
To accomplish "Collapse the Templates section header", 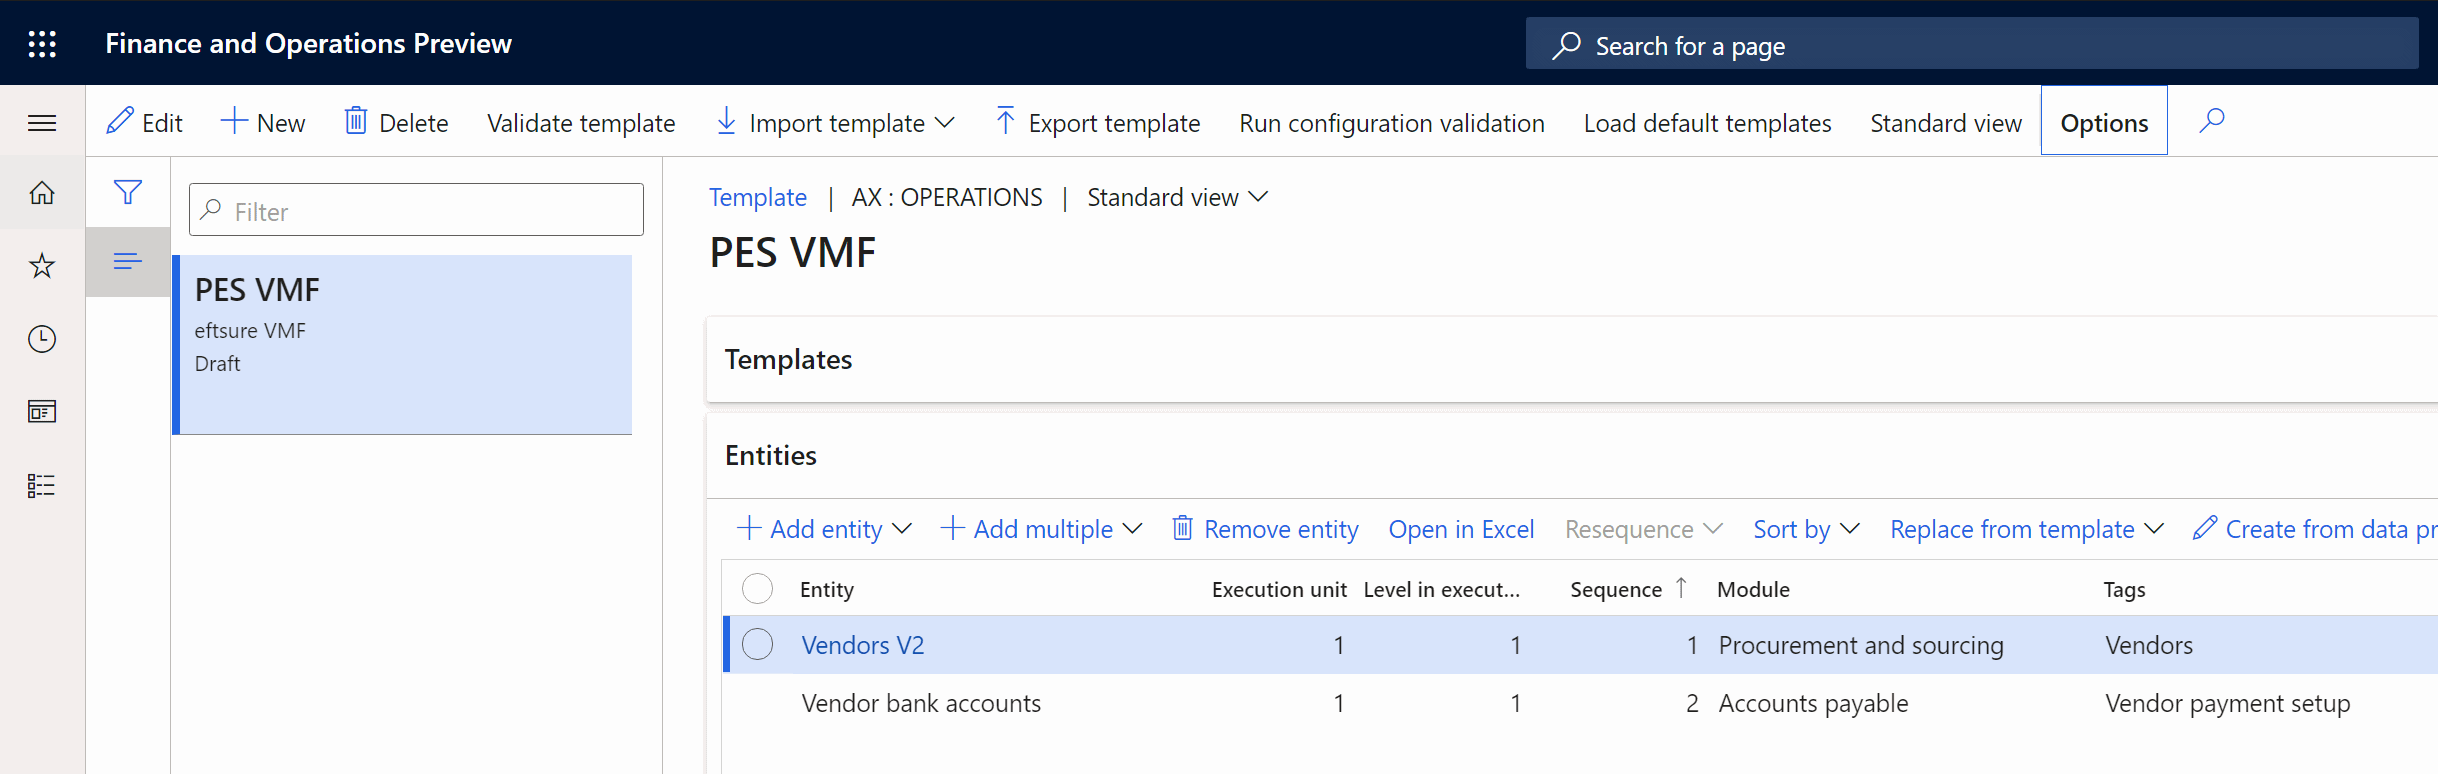I will pos(1572,360).
